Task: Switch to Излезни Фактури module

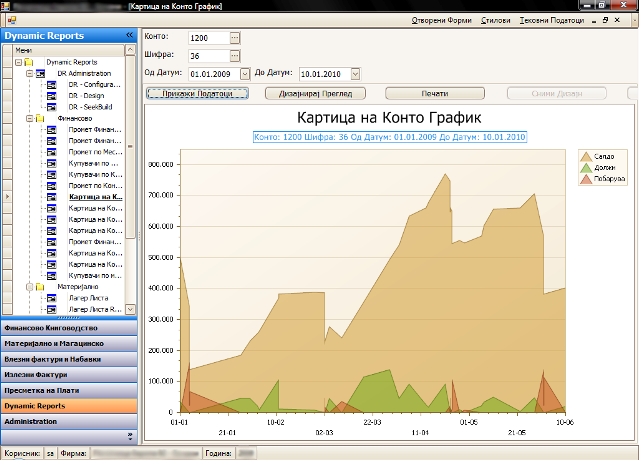Action: click(69, 375)
